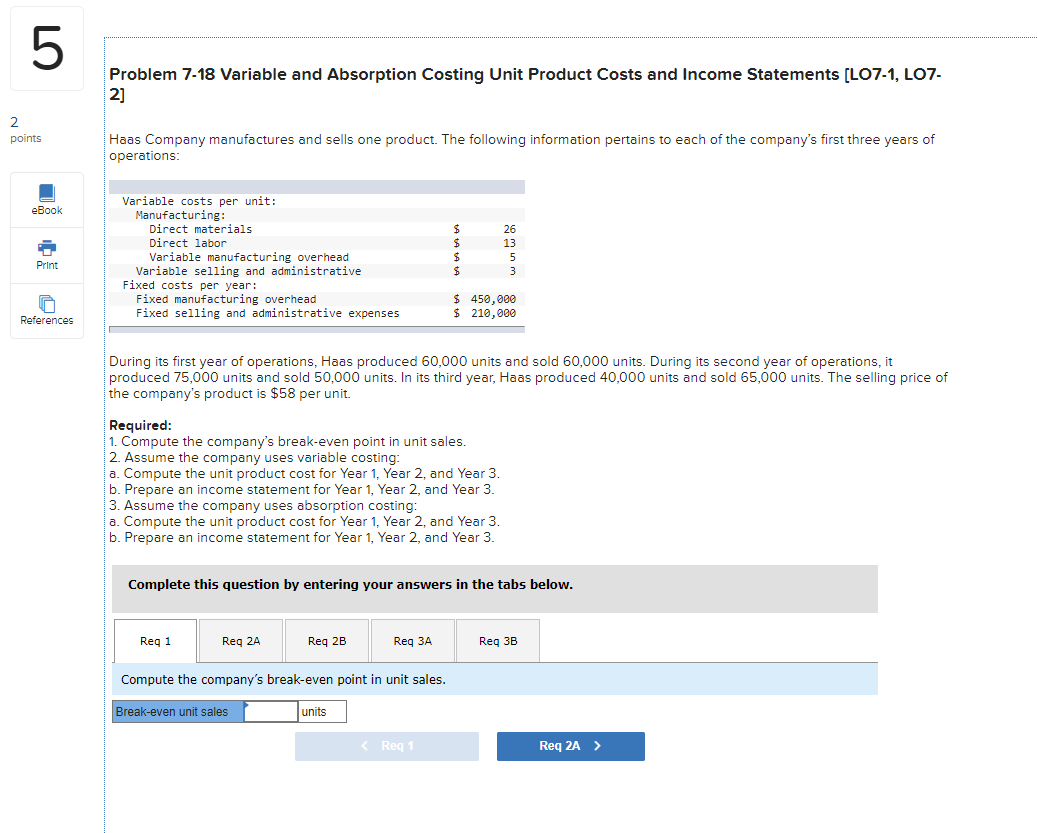Switch to the Req 2A tab
Screen dimensions: 1037x833
click(x=240, y=640)
